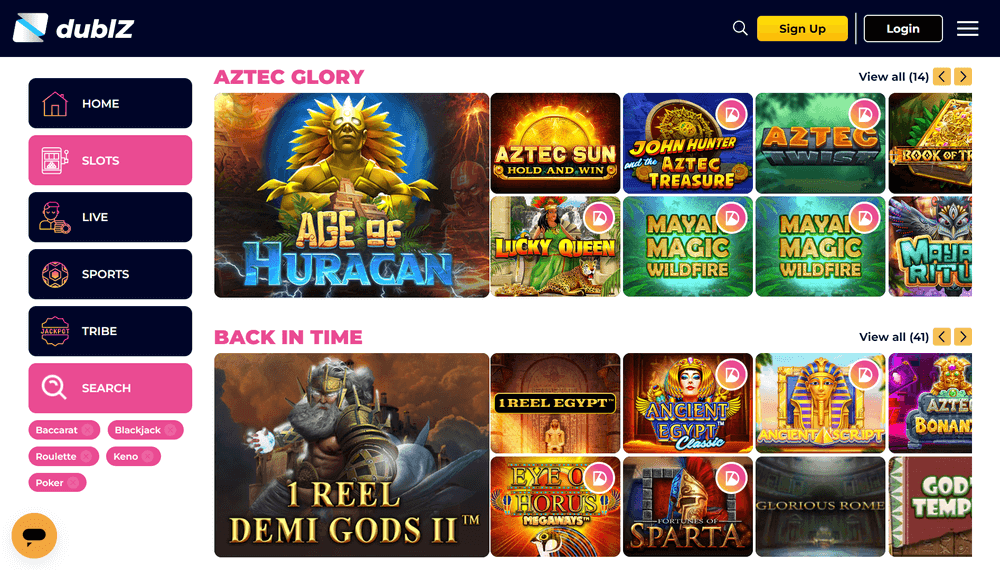
Task: Go to the Live casino section
Action: point(110,217)
